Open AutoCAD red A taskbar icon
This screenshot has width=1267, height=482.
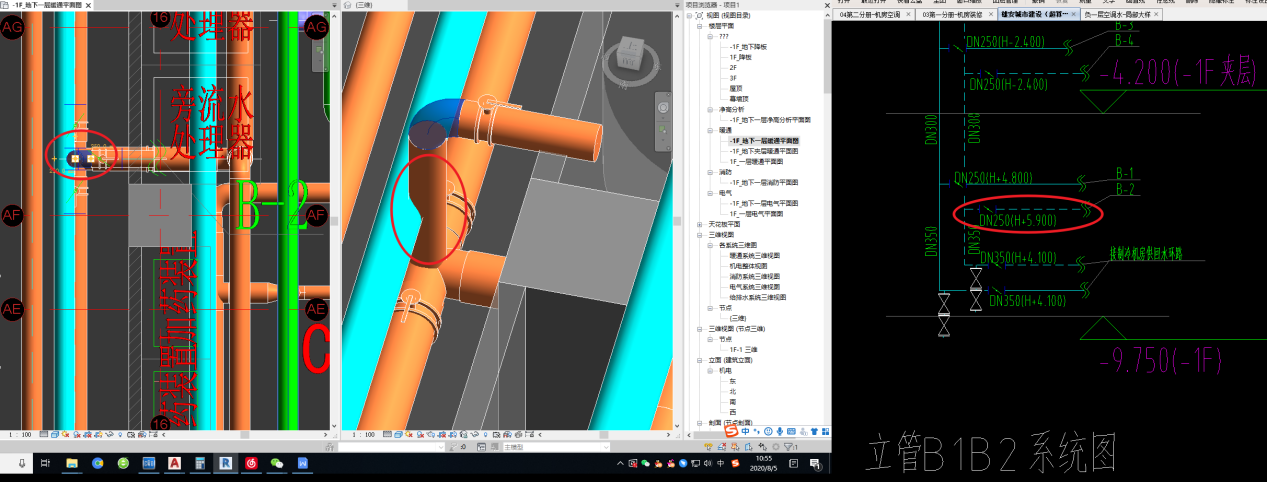(x=174, y=464)
